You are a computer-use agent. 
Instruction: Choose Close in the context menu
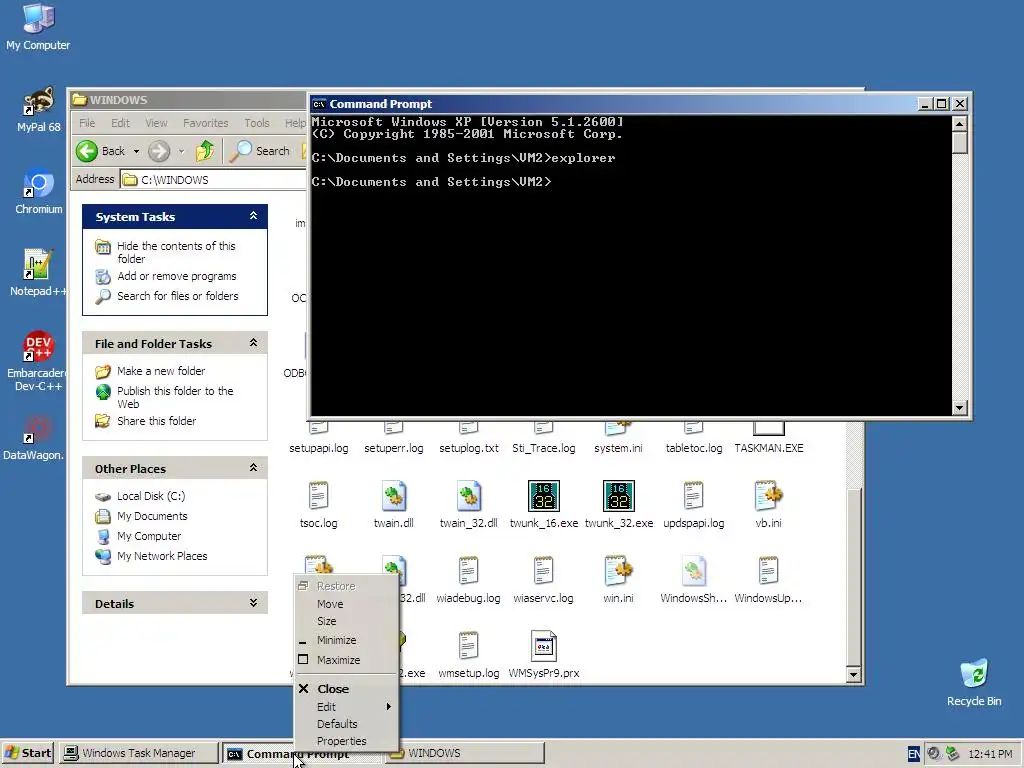(346, 688)
